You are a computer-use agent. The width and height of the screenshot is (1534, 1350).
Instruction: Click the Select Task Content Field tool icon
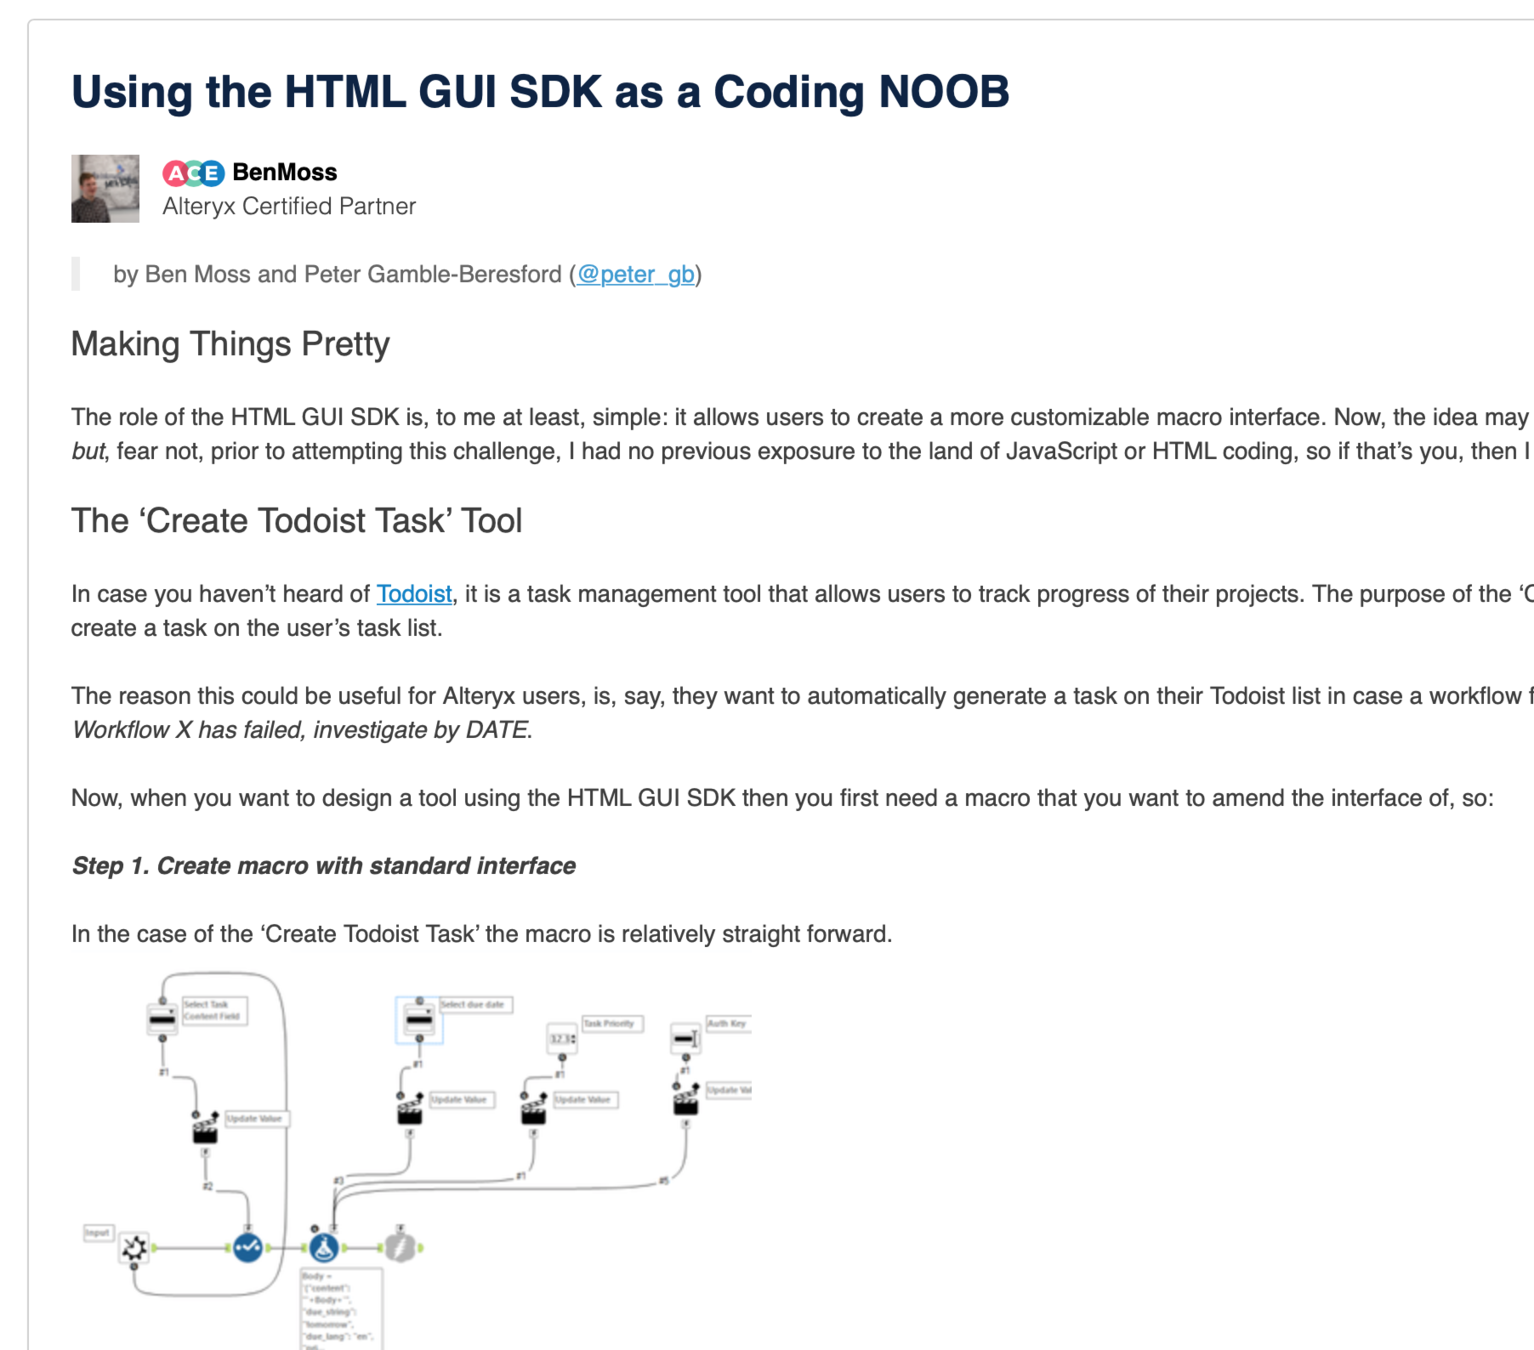coord(162,1019)
